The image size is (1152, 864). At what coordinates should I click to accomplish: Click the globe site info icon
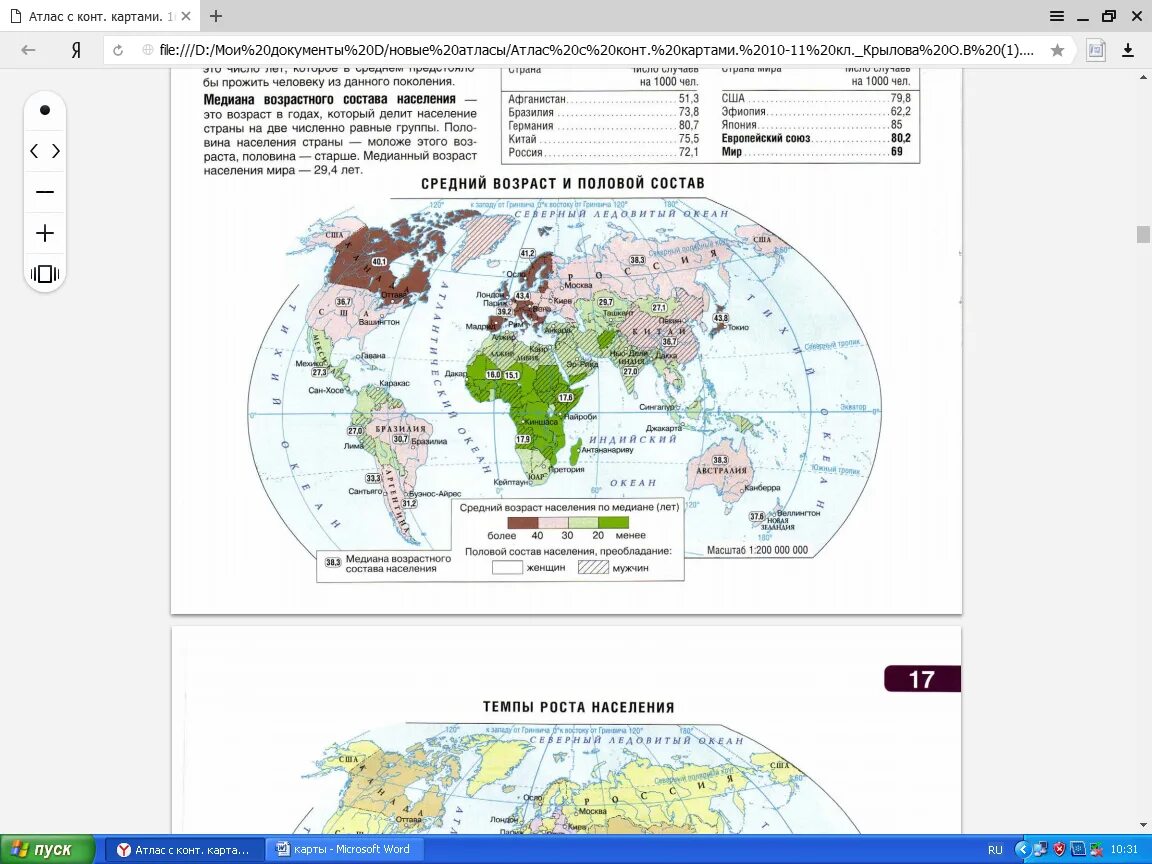click(148, 50)
